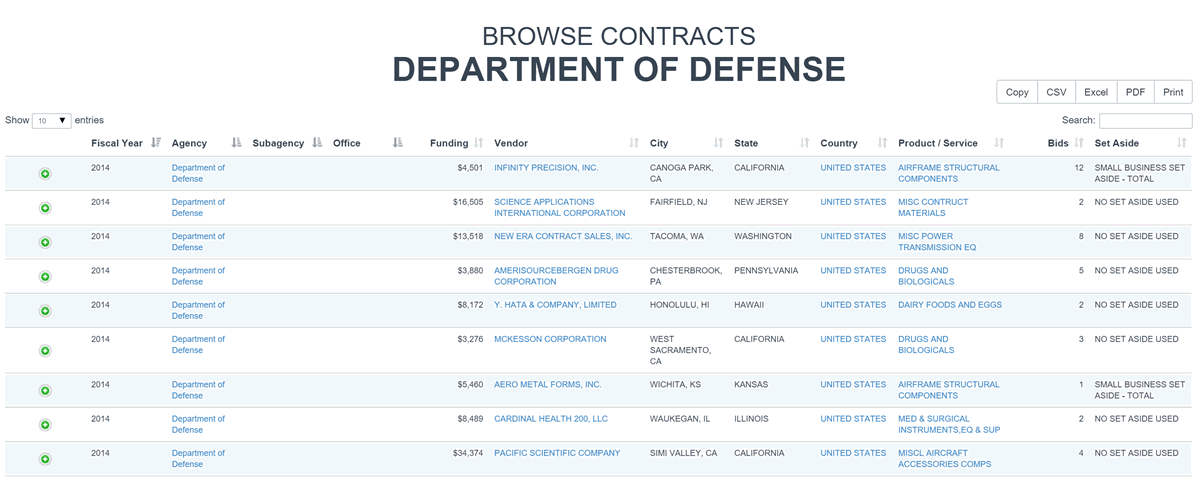Open Airframe Structural Components link in first row

click(x=948, y=173)
